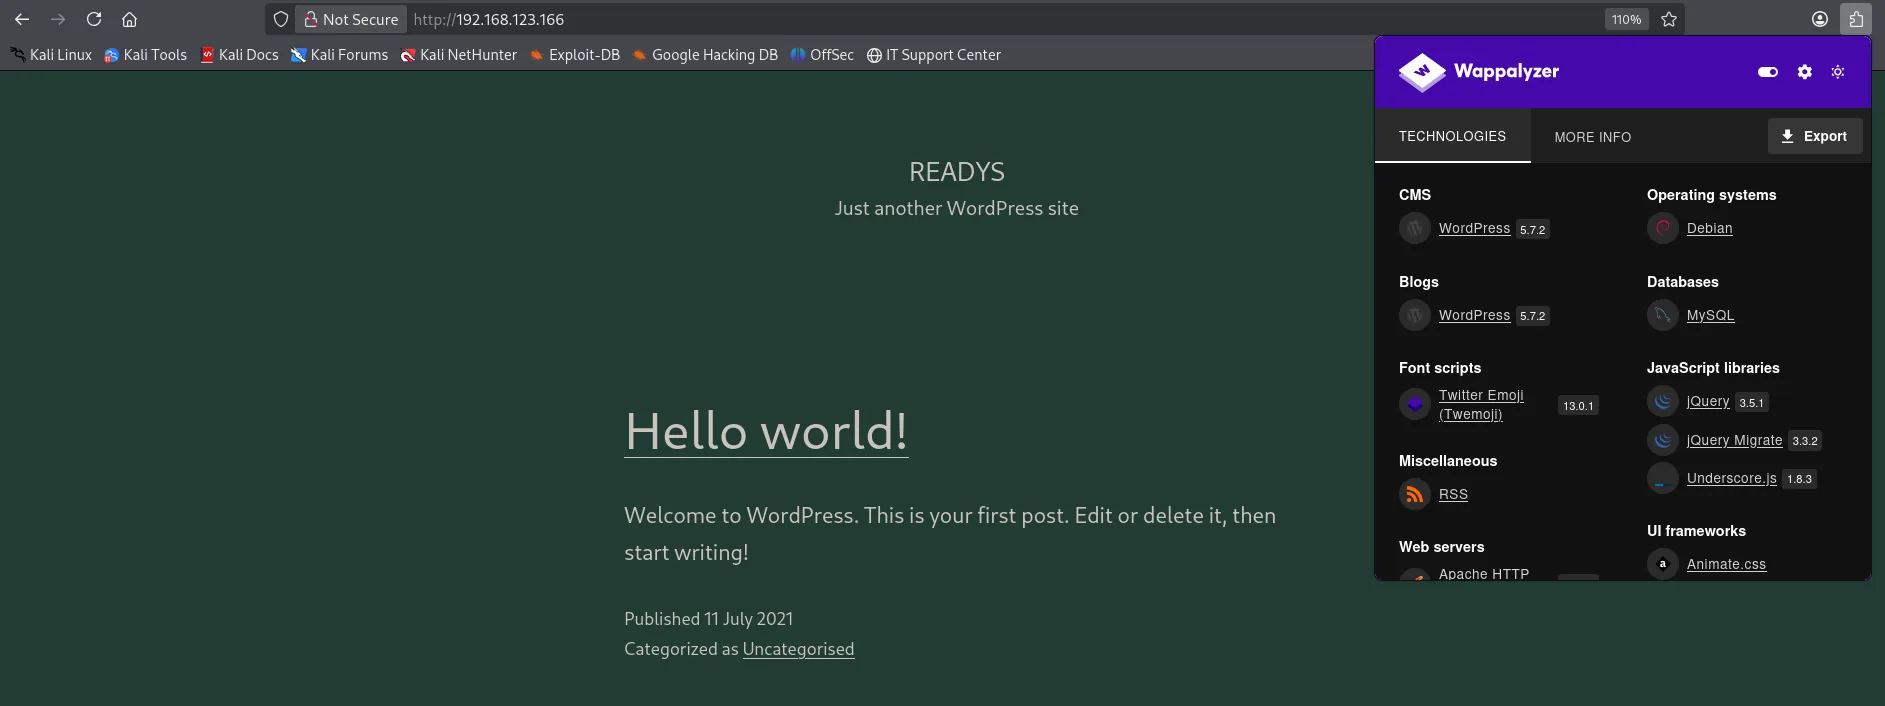Click 'Just another WordPress site' tagline
This screenshot has height=706, width=1885.
coord(957,208)
